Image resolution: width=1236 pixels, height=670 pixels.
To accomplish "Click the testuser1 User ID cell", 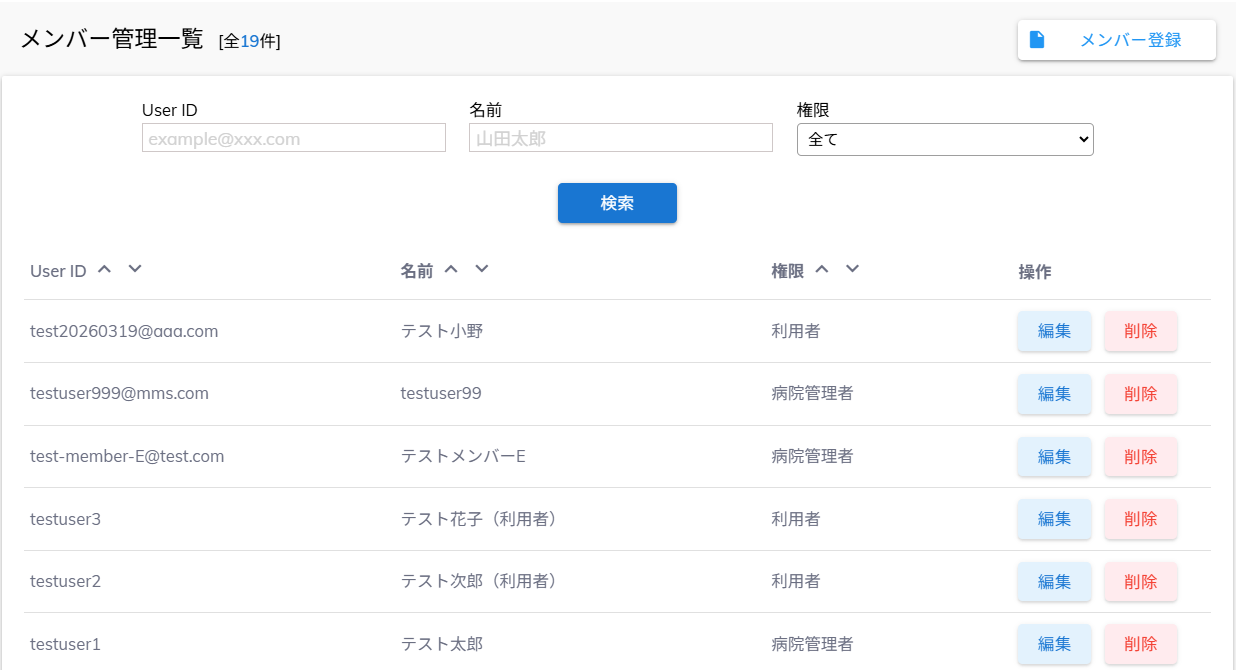I will (x=65, y=644).
